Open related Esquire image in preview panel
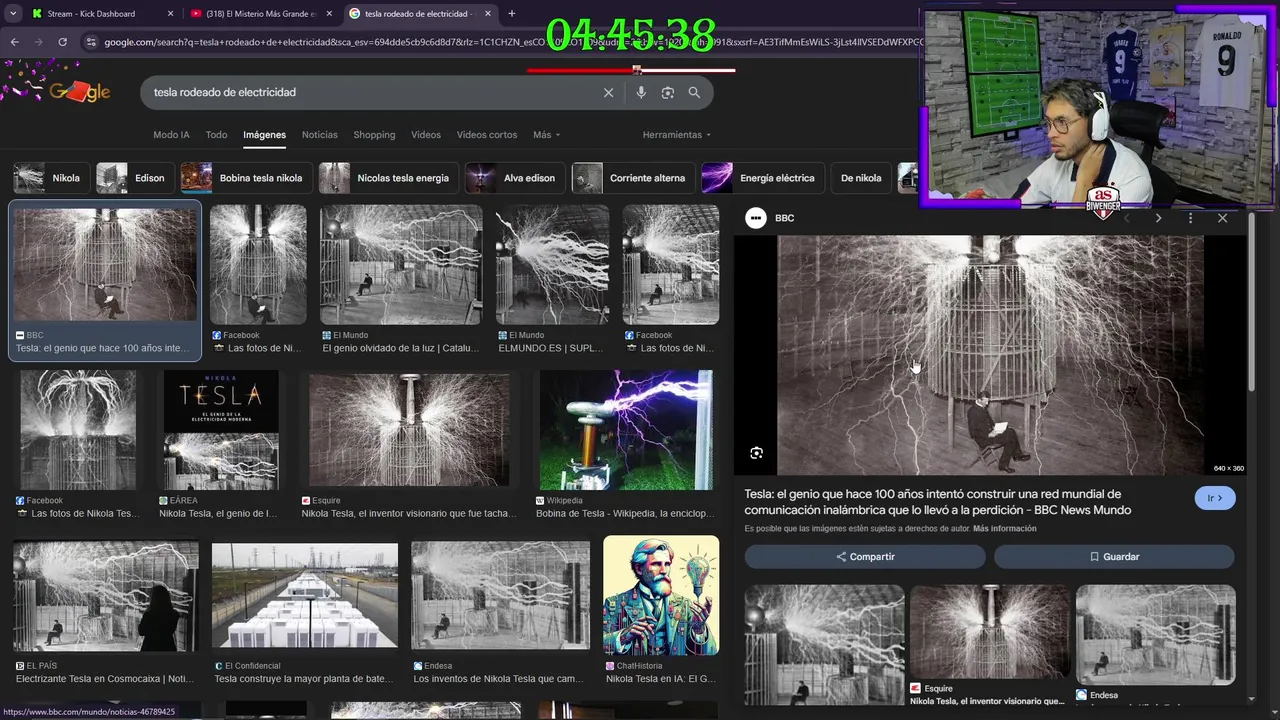Viewport: 1280px width, 720px height. (990, 632)
